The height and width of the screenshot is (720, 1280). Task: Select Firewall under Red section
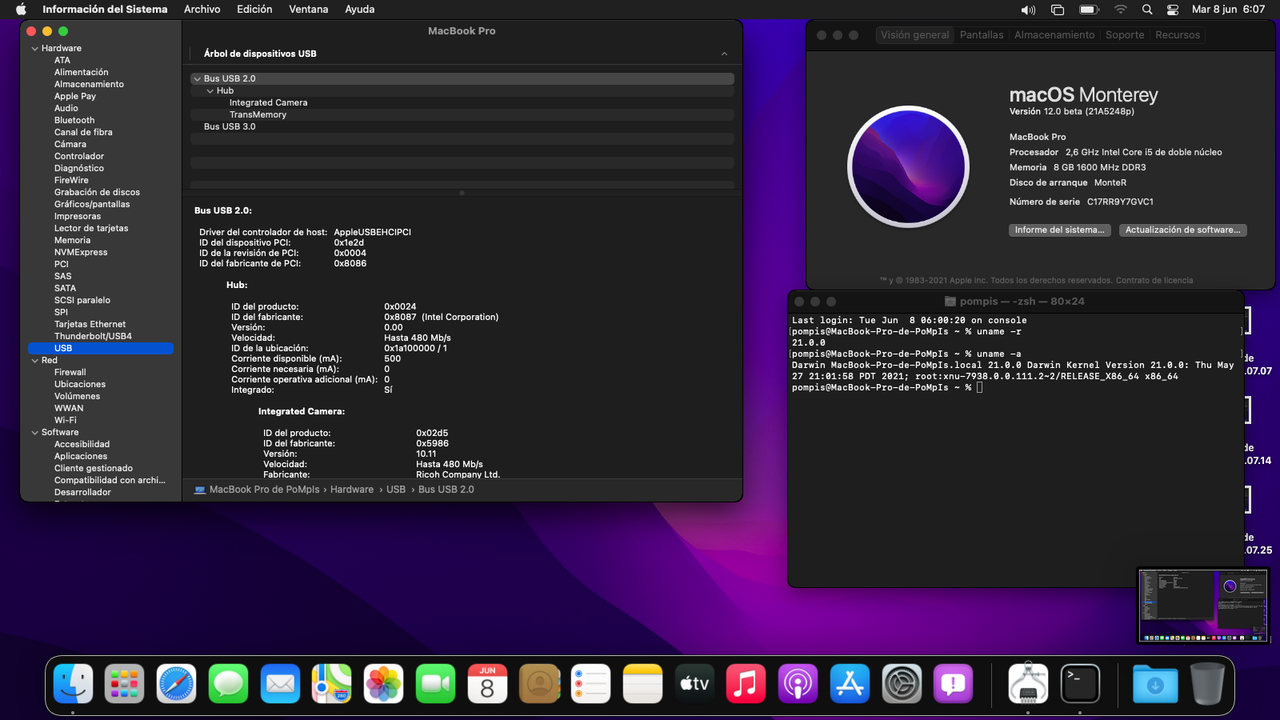pos(70,372)
